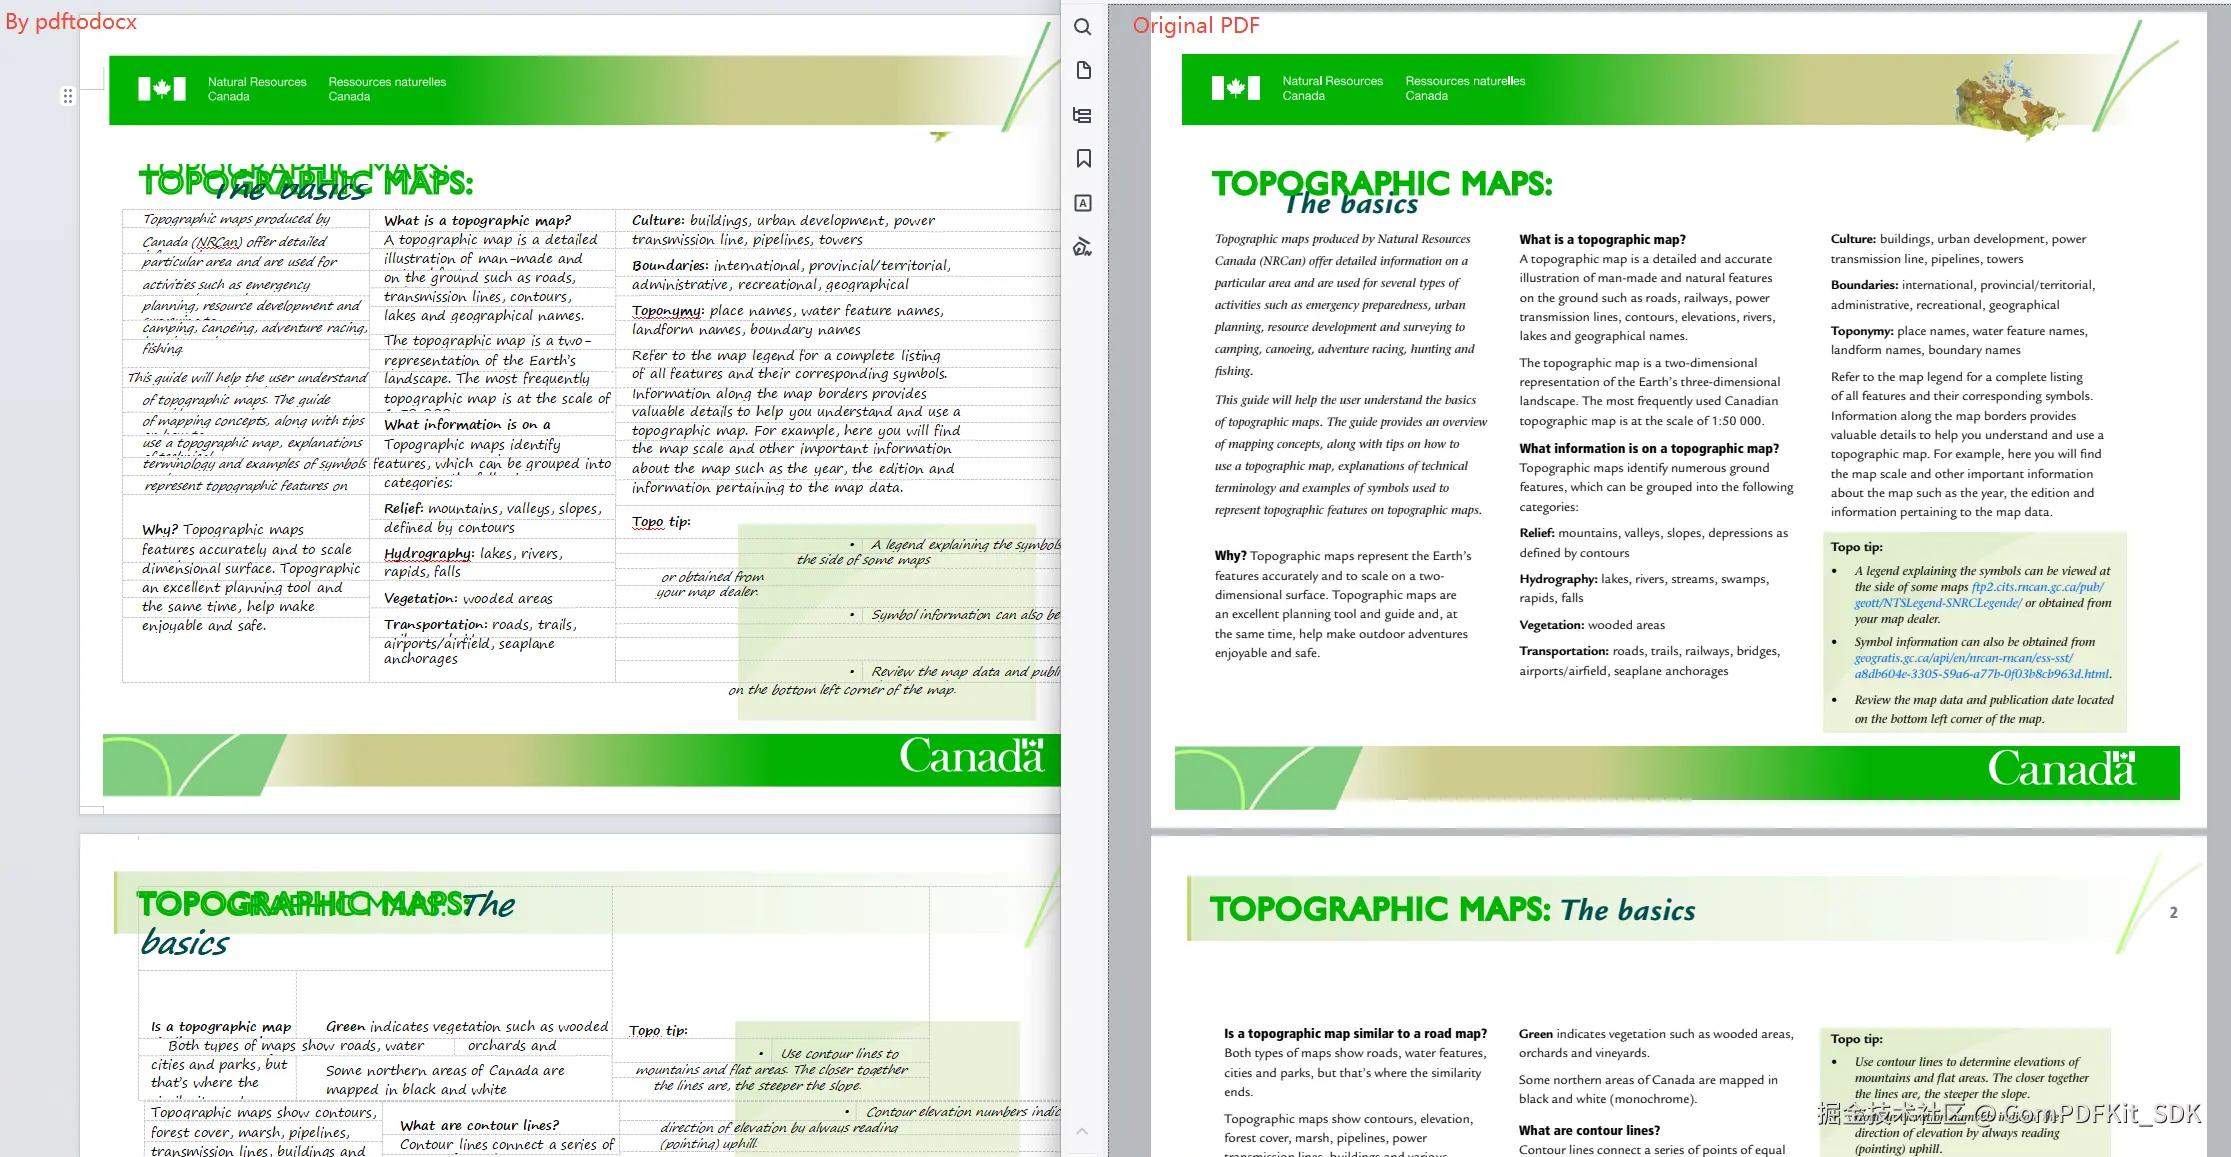Click 'Toponymy:' label in the original PDF
This screenshot has height=1157, width=2231.
(1862, 332)
